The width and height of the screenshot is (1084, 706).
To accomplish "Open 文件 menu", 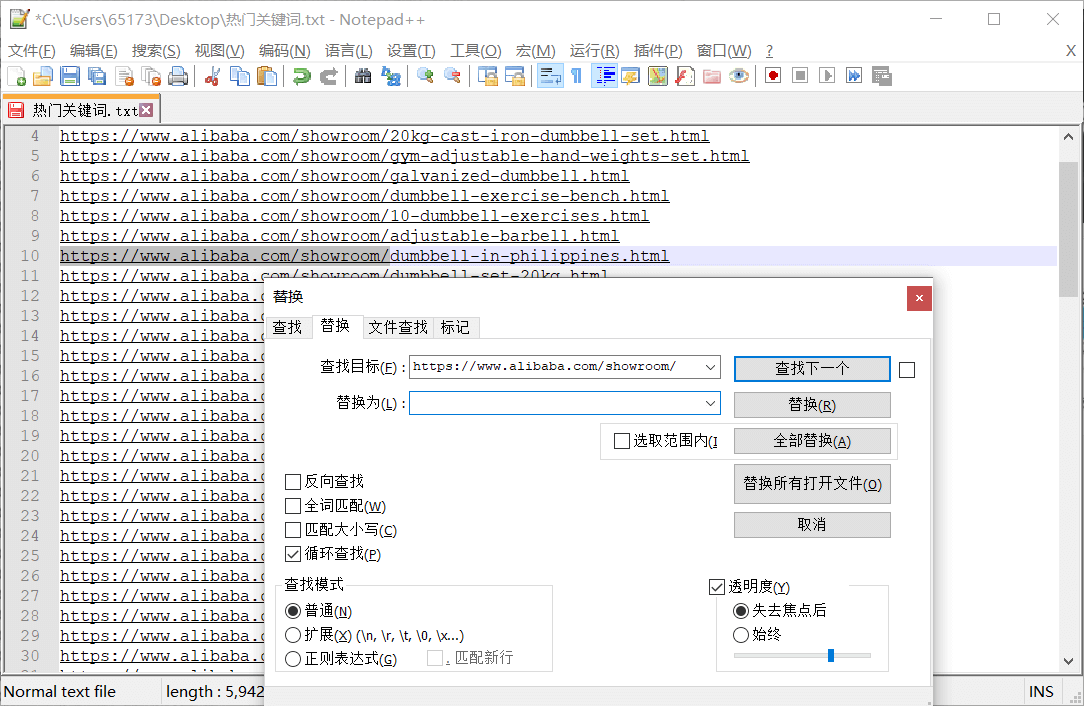I will coord(32,51).
